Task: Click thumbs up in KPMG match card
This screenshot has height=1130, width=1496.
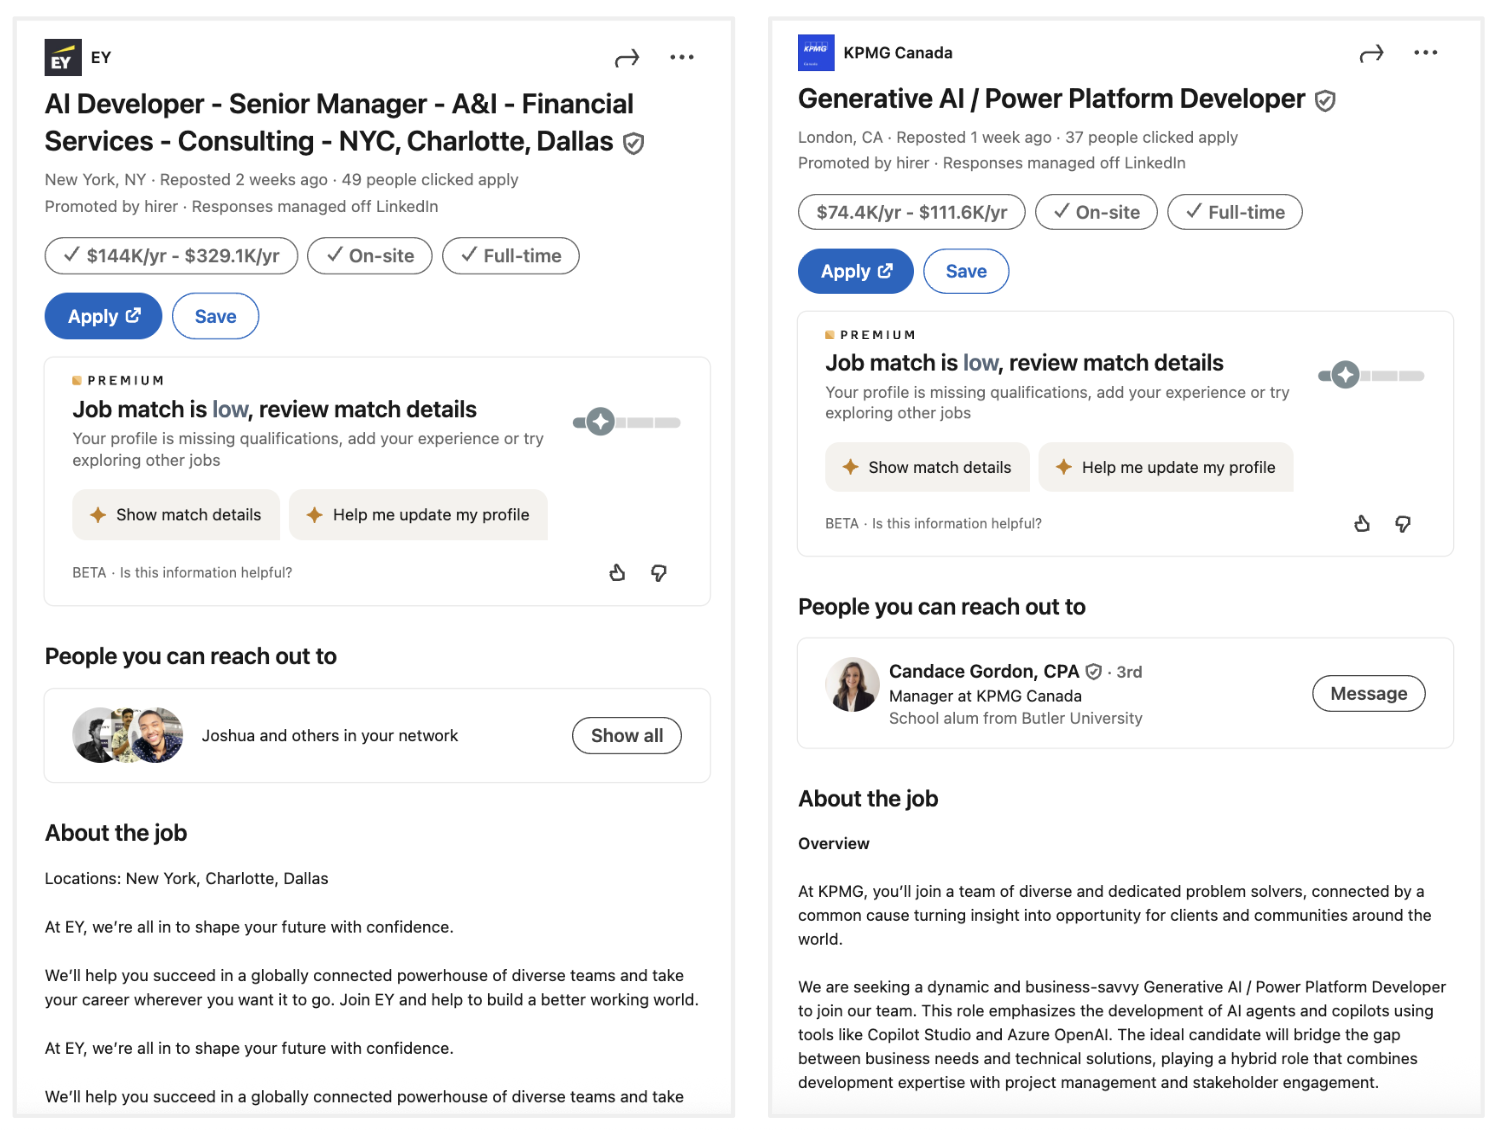Action: (x=1362, y=524)
